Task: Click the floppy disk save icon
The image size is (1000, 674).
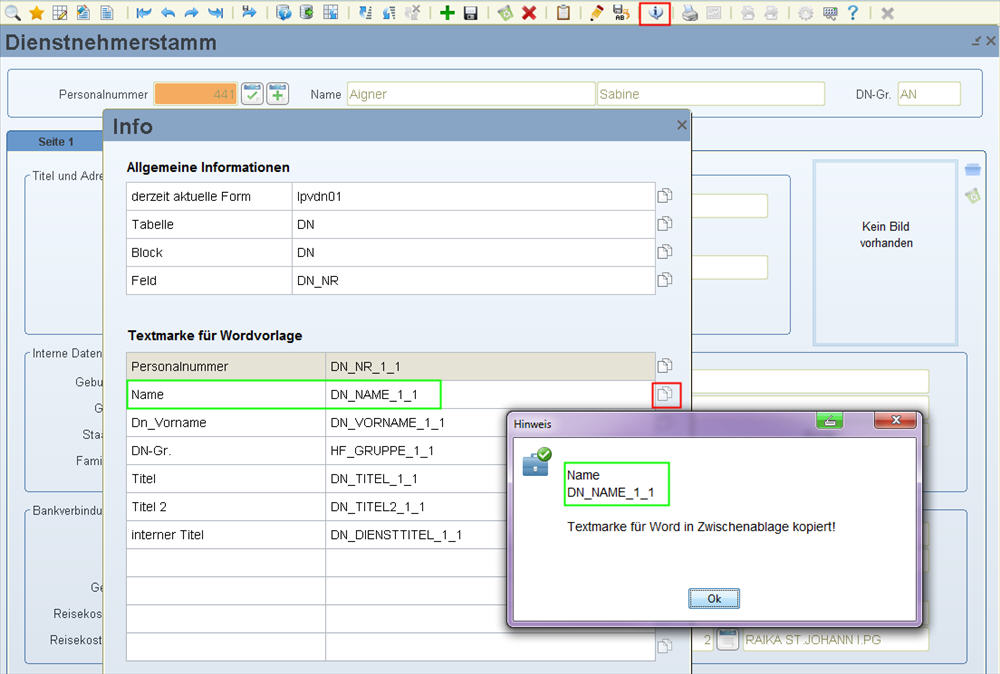Action: (x=470, y=13)
